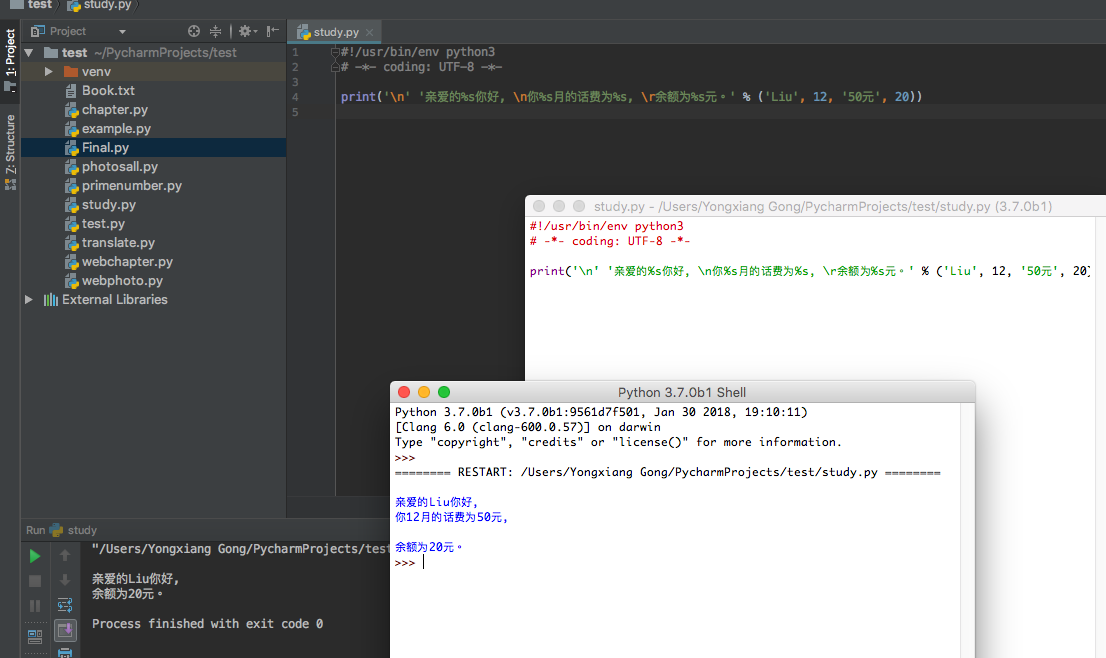
Task: Open example.py in project tree
Action: pyautogui.click(x=116, y=128)
